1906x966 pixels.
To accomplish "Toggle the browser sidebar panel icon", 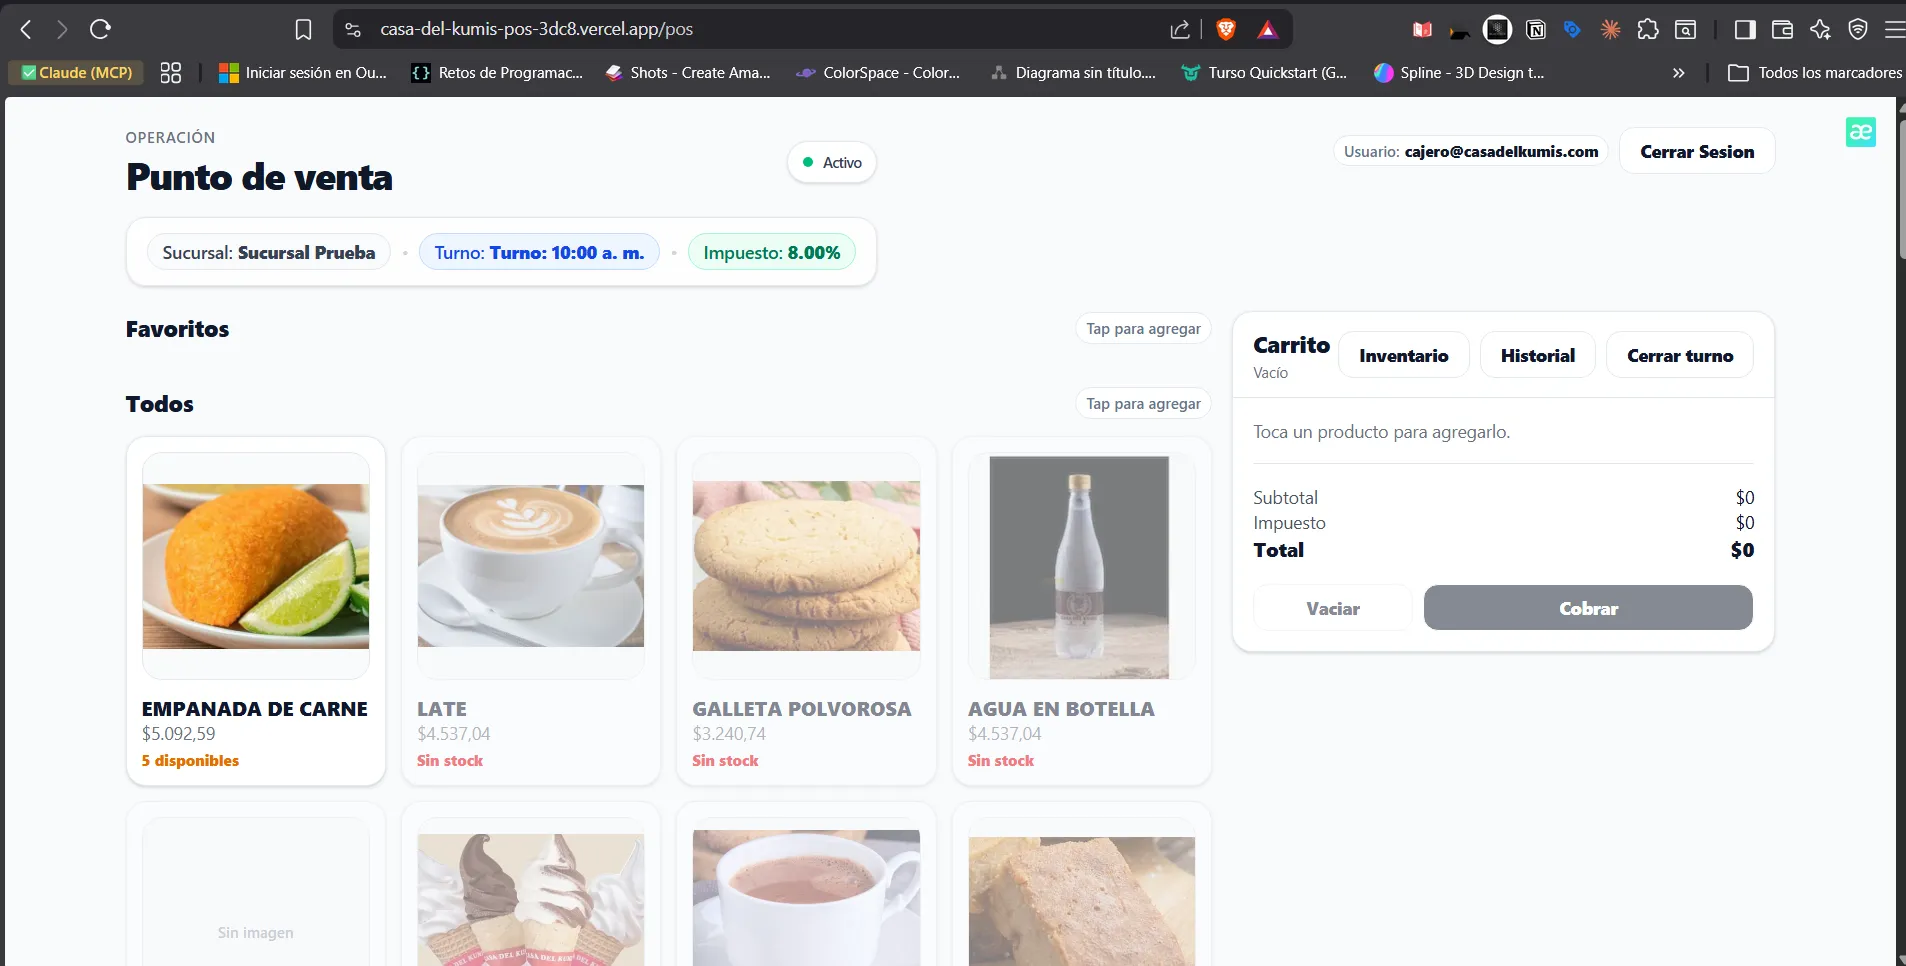I will click(x=1745, y=30).
